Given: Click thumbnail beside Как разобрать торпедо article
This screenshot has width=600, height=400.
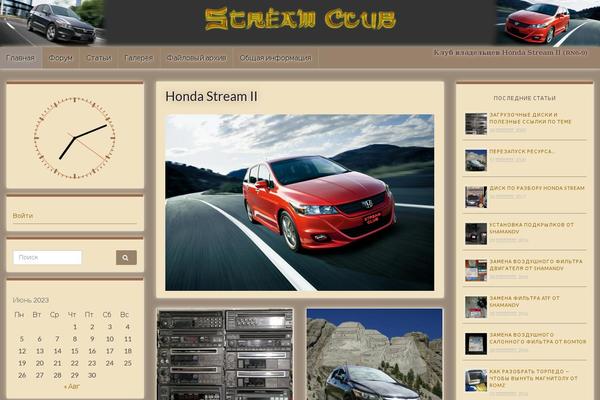Looking at the screenshot, I should pos(476,380).
